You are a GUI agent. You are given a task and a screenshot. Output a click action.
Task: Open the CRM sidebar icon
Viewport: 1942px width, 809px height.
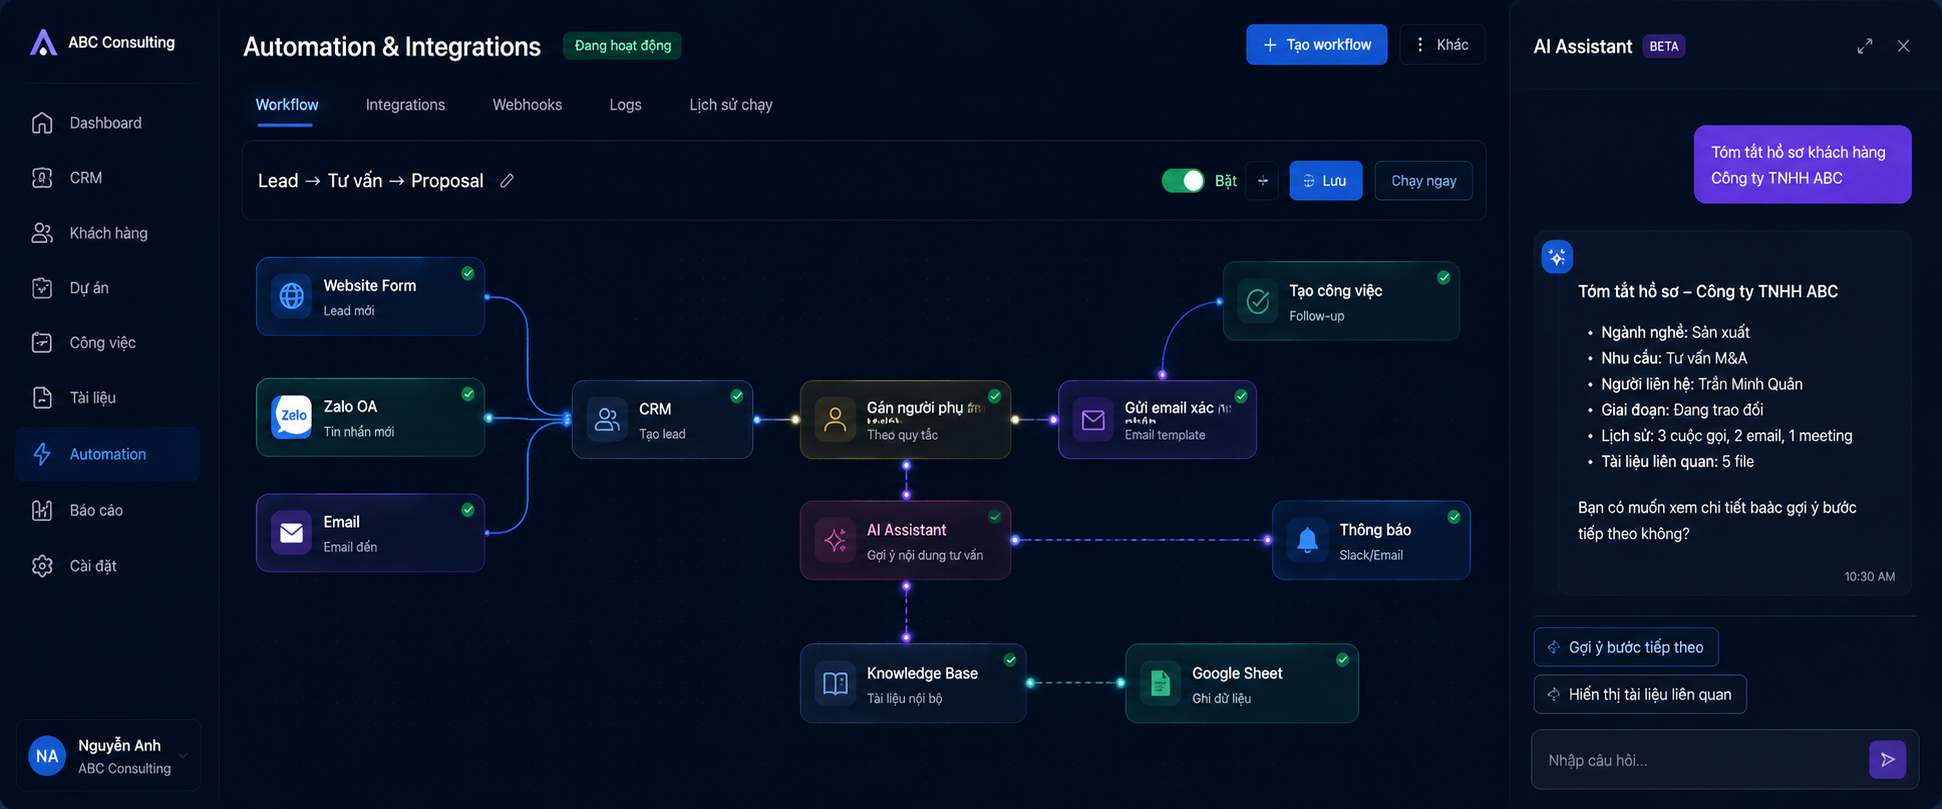pos(42,178)
